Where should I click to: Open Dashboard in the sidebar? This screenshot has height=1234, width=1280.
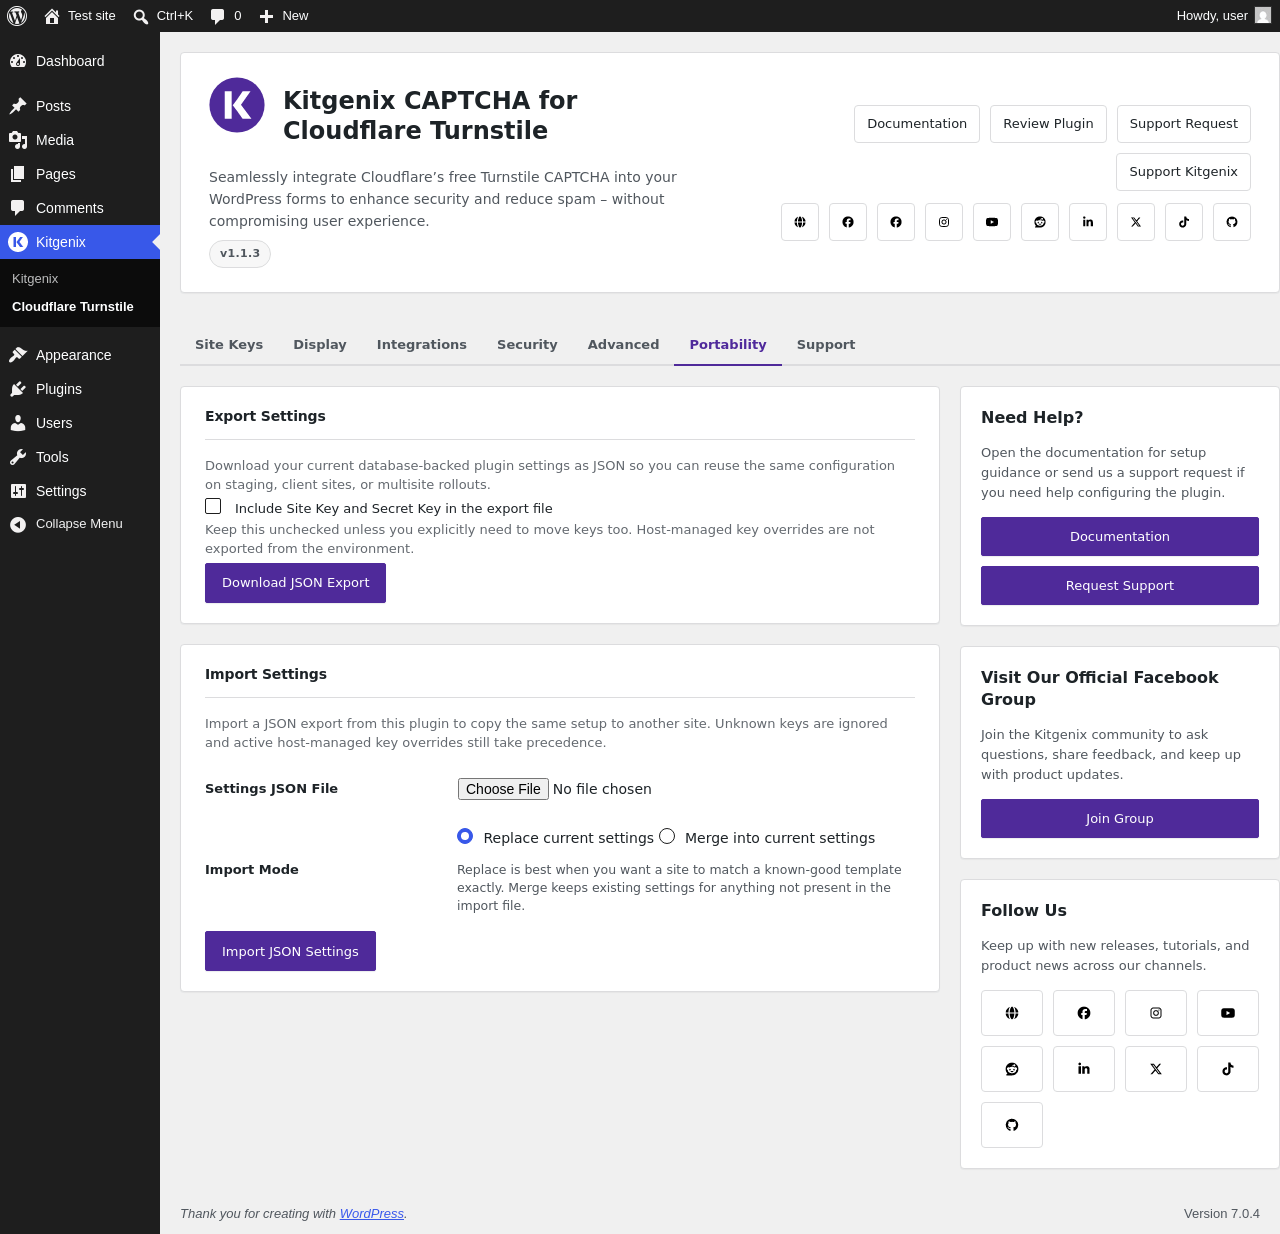[x=80, y=61]
